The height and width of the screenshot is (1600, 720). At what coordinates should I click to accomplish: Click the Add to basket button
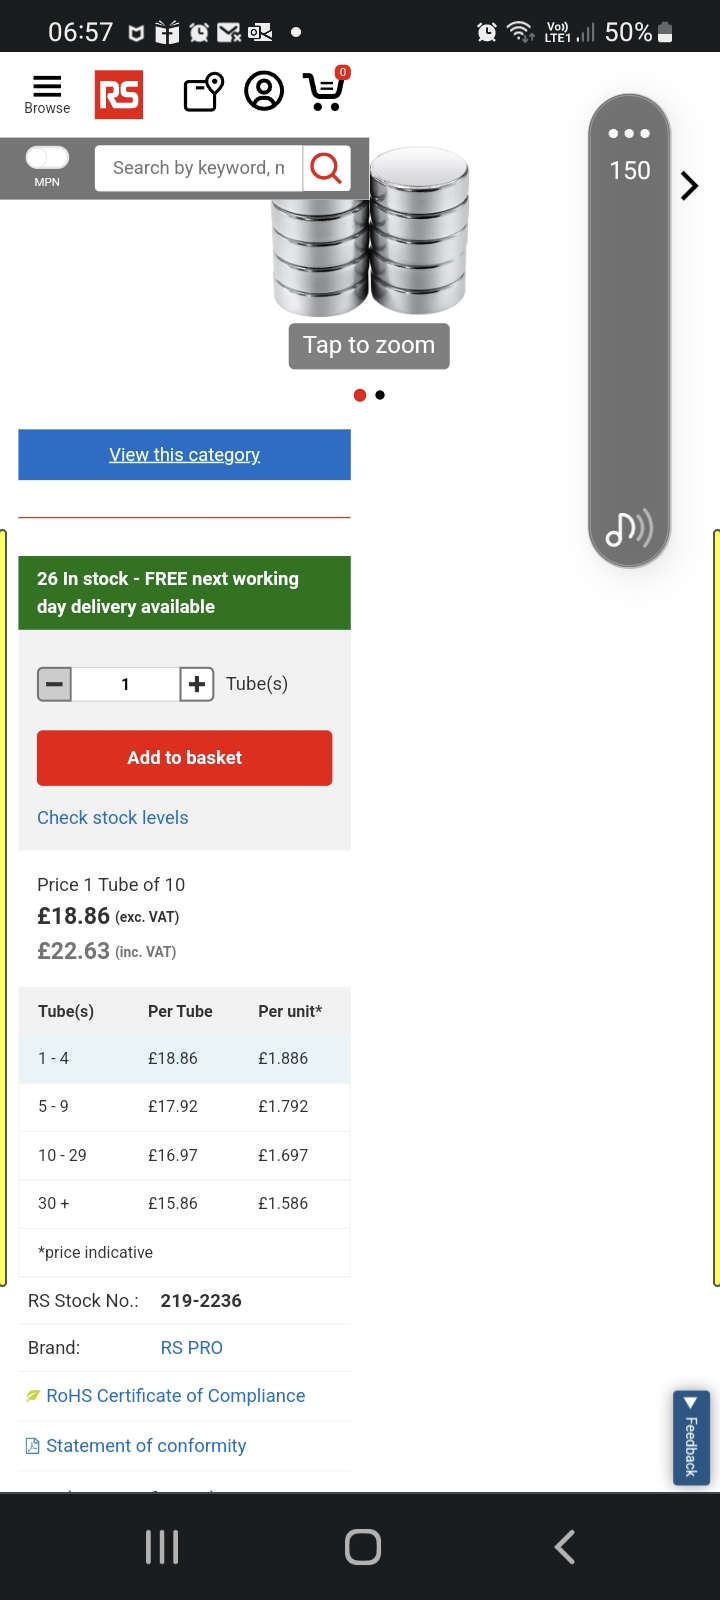[184, 758]
